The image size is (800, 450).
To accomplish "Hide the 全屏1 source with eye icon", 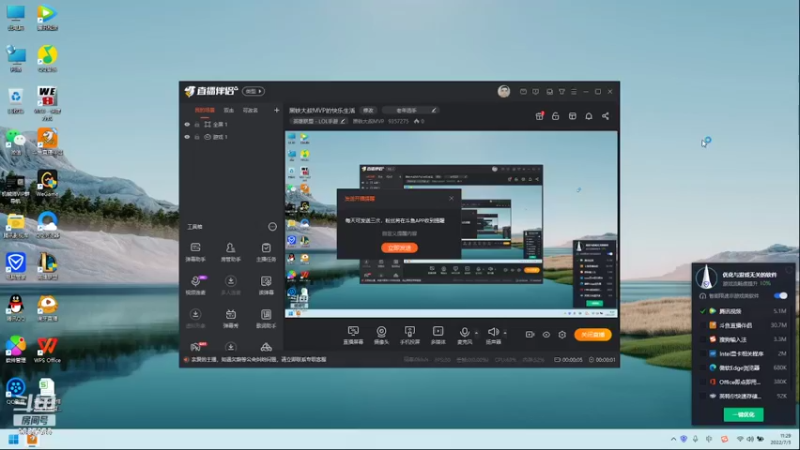I will coord(187,124).
